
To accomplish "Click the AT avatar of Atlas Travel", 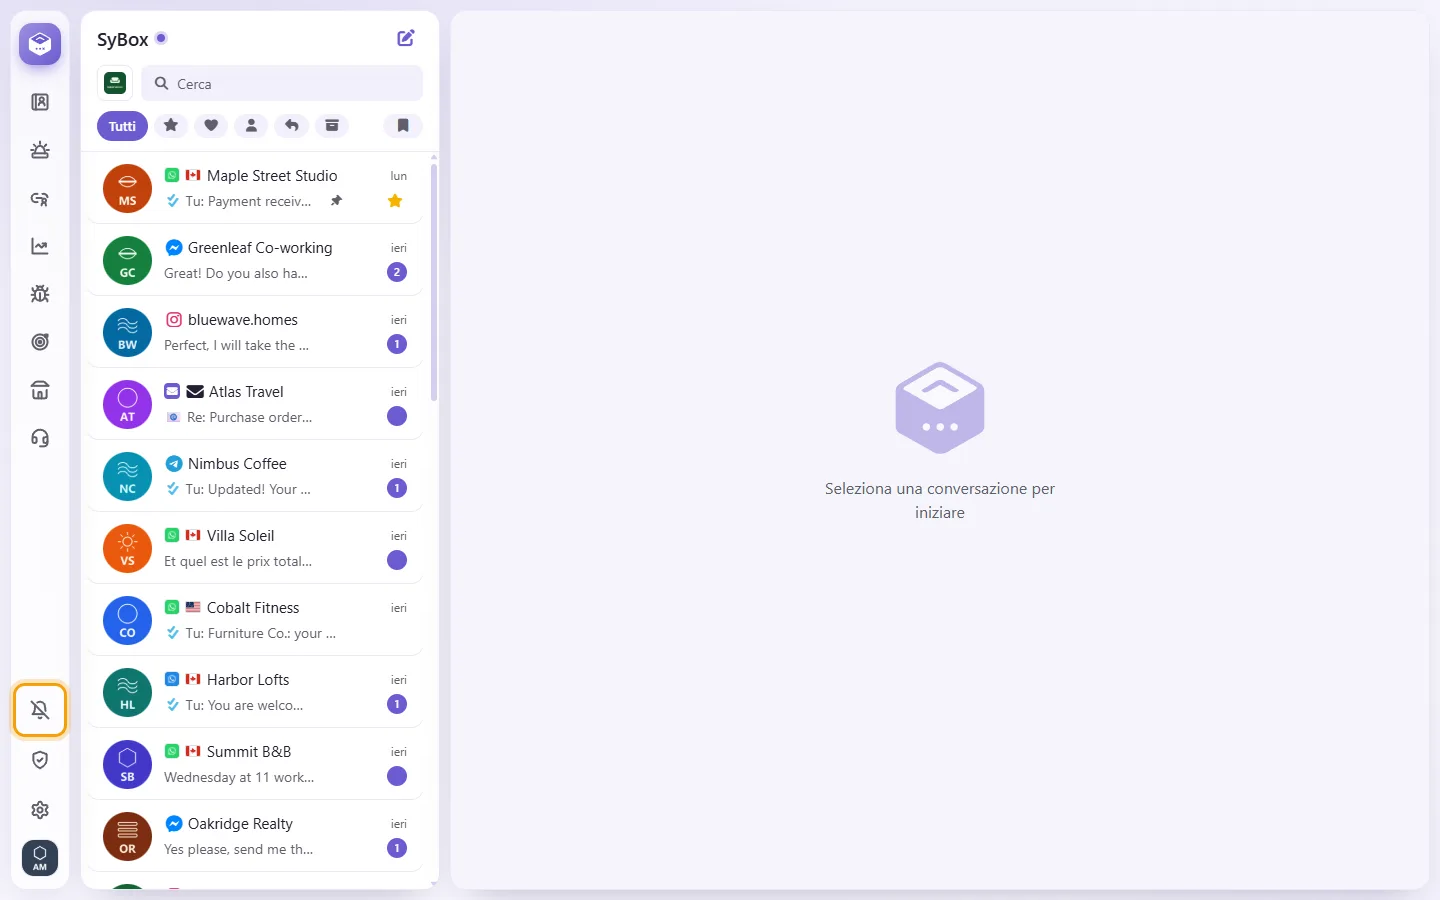I will (128, 404).
